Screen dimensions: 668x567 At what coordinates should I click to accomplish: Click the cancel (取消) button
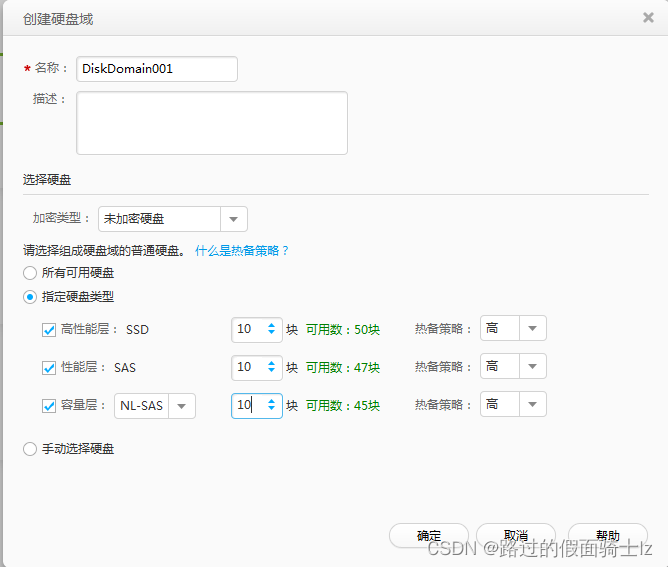point(515,535)
